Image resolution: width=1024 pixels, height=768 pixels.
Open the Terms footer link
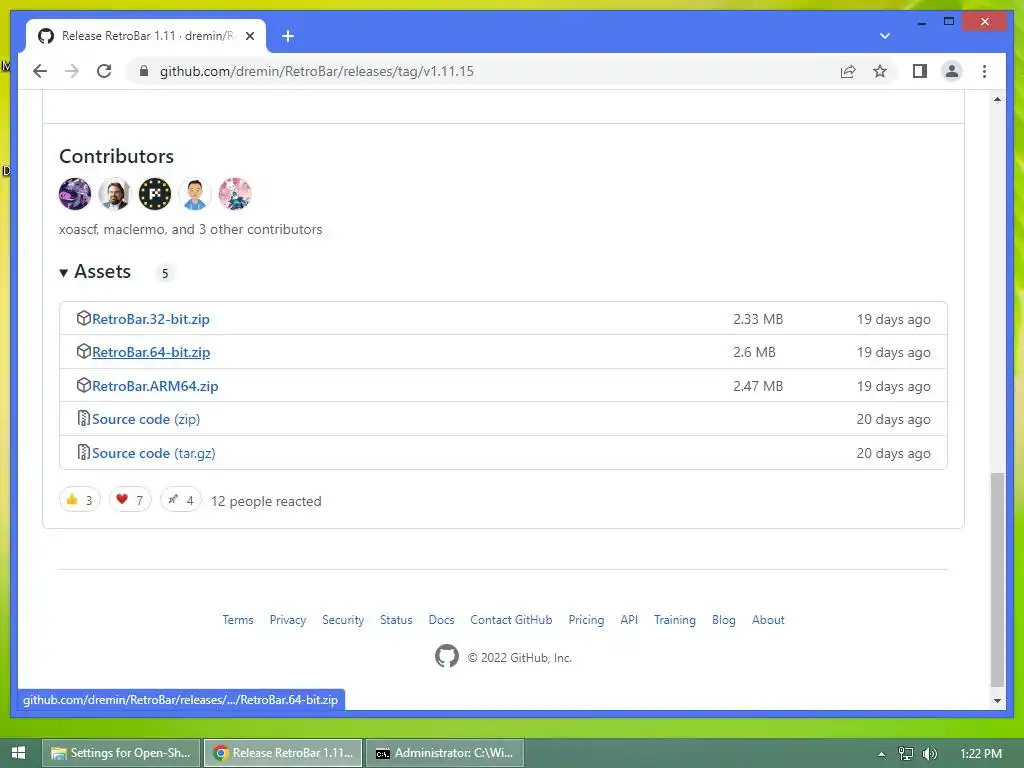pos(238,620)
